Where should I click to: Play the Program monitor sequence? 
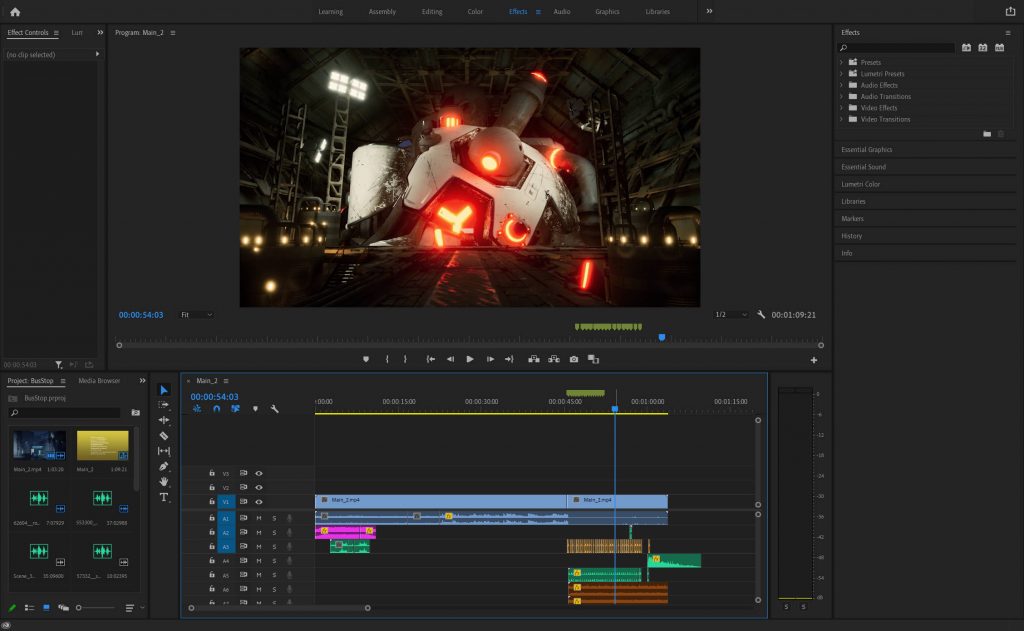click(470, 359)
